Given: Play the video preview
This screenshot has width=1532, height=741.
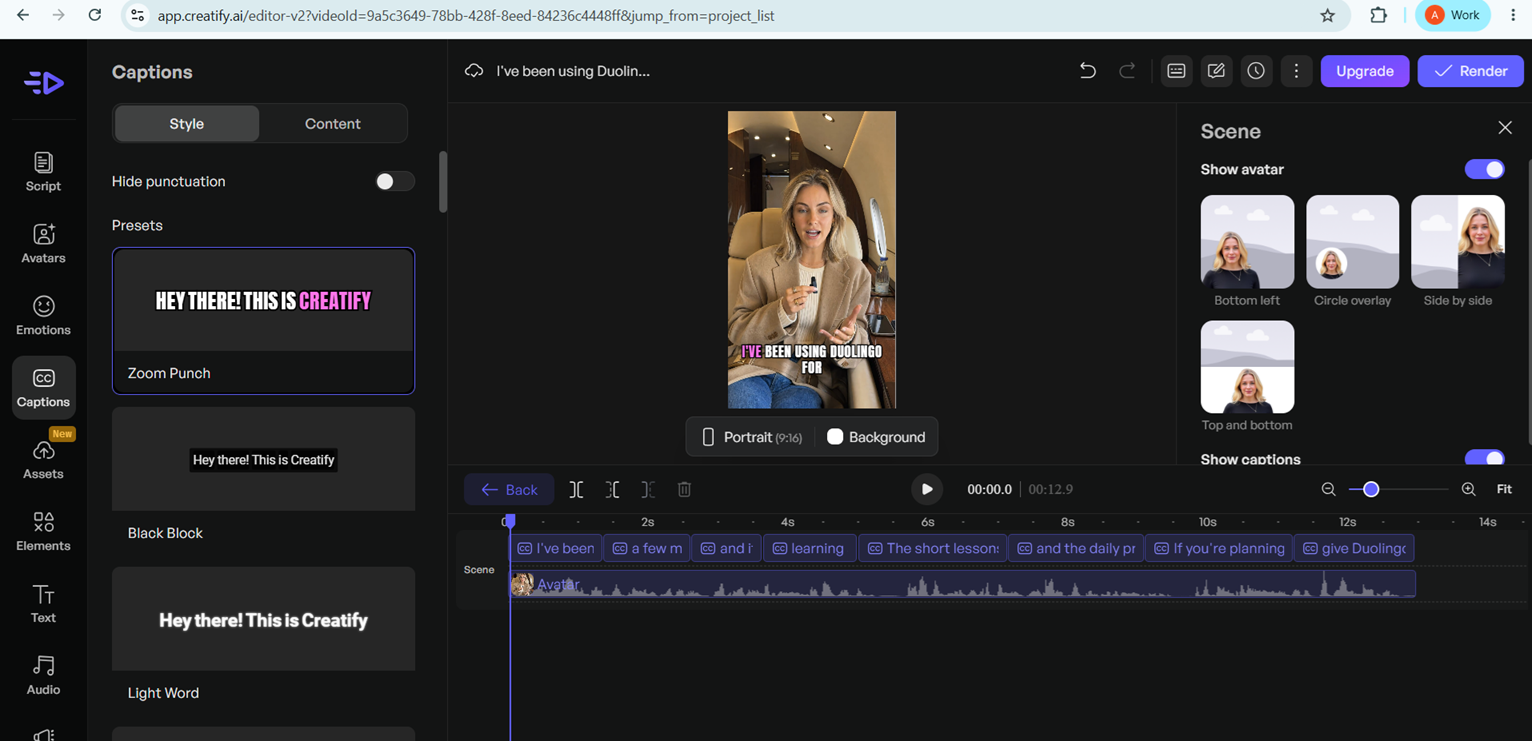Looking at the screenshot, I should click(x=926, y=489).
